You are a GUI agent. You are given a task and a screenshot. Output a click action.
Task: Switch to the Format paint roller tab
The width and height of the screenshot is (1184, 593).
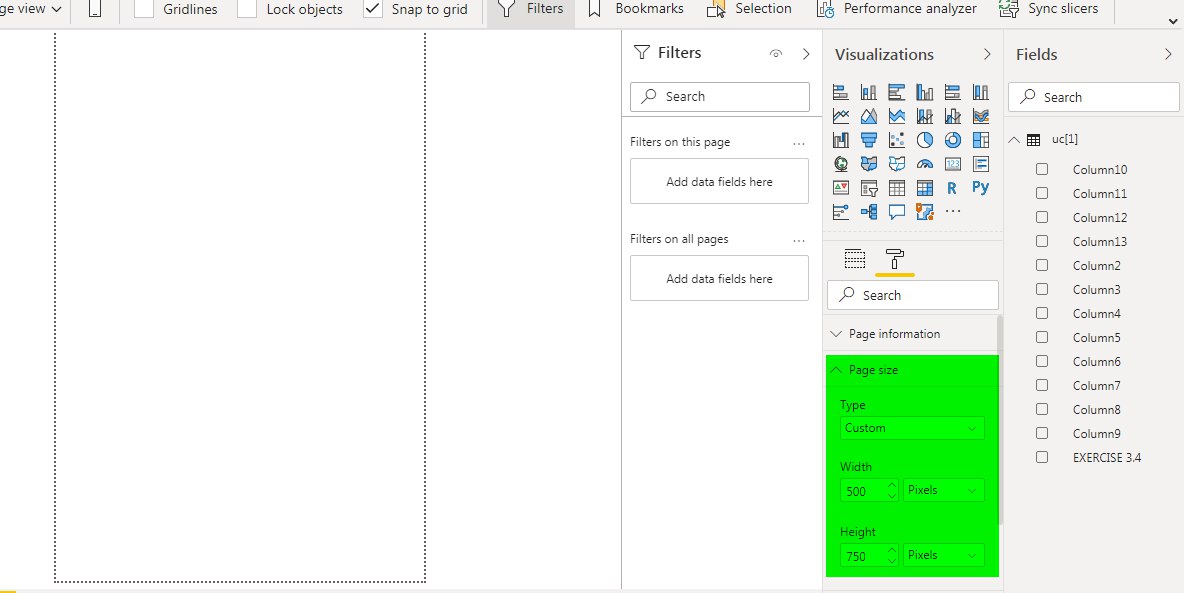pos(895,258)
